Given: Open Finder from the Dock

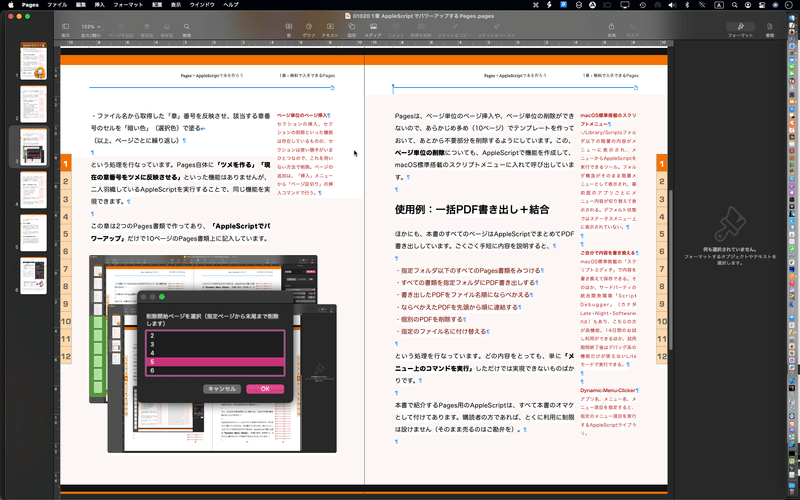Looking at the screenshot, I should [792, 17].
